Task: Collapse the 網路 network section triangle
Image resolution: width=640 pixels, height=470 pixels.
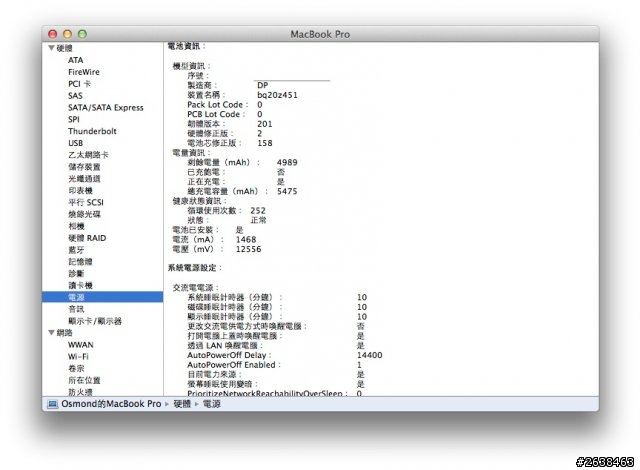Action: tap(51, 333)
